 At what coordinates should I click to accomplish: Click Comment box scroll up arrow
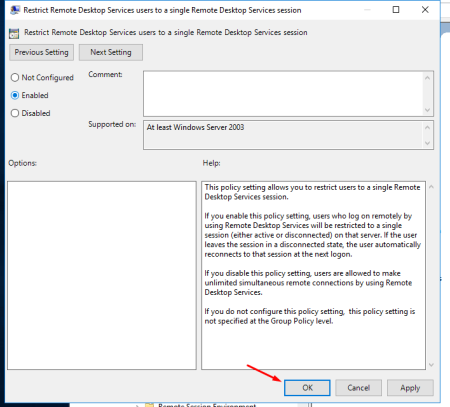428,78
